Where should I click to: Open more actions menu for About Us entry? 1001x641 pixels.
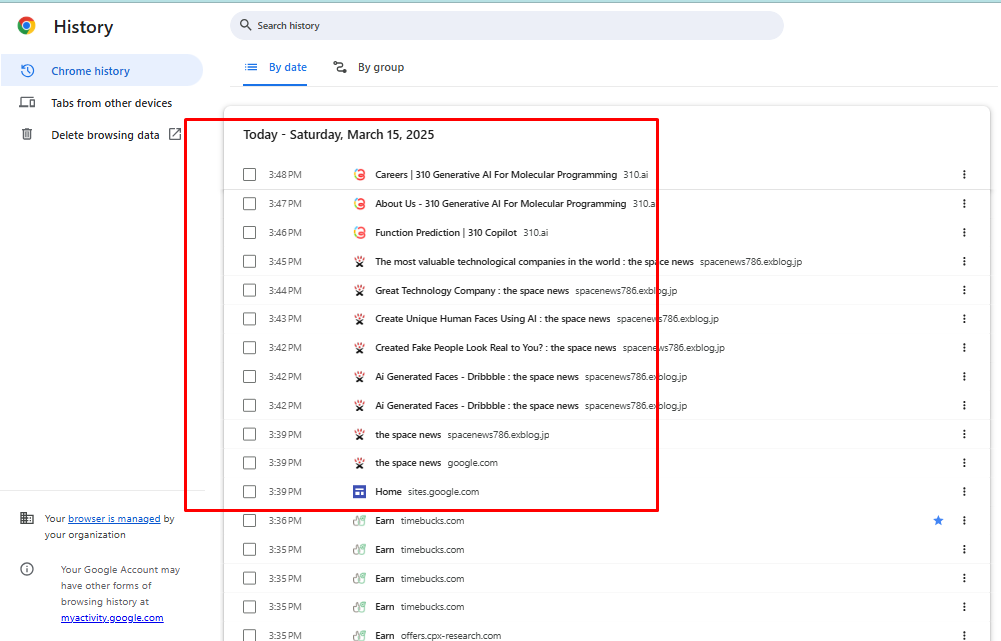tap(964, 204)
